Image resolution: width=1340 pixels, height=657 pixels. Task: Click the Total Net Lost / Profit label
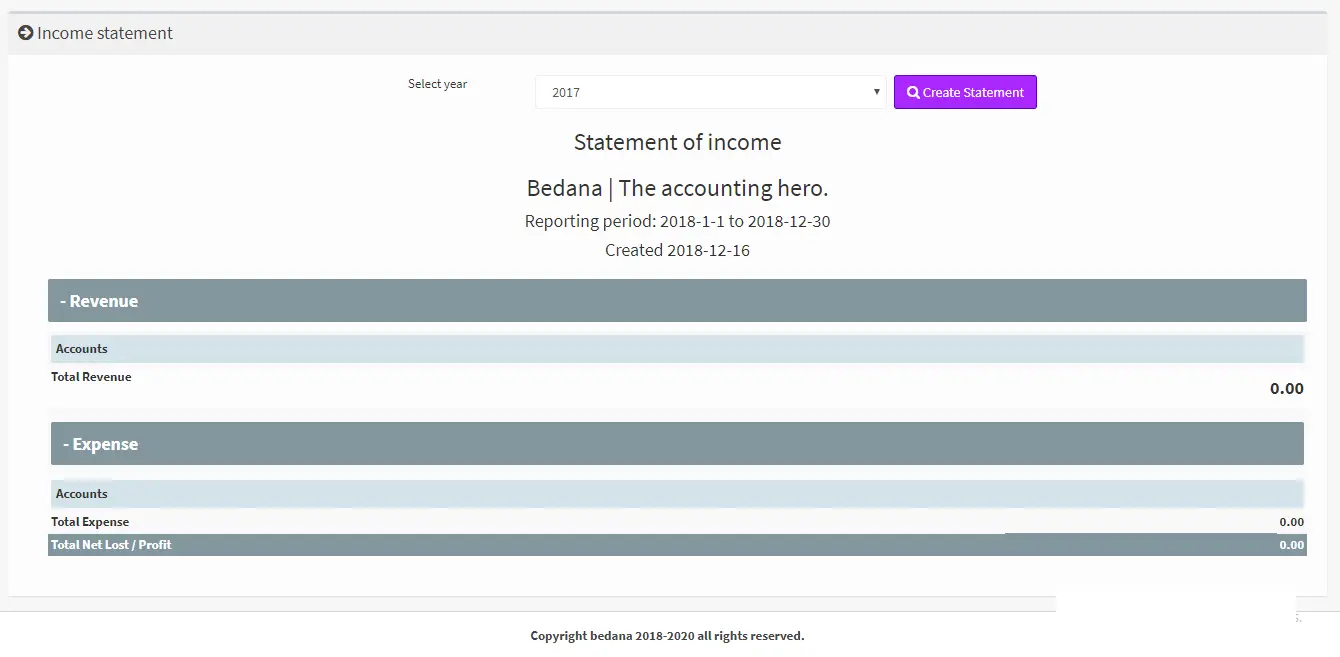111,545
